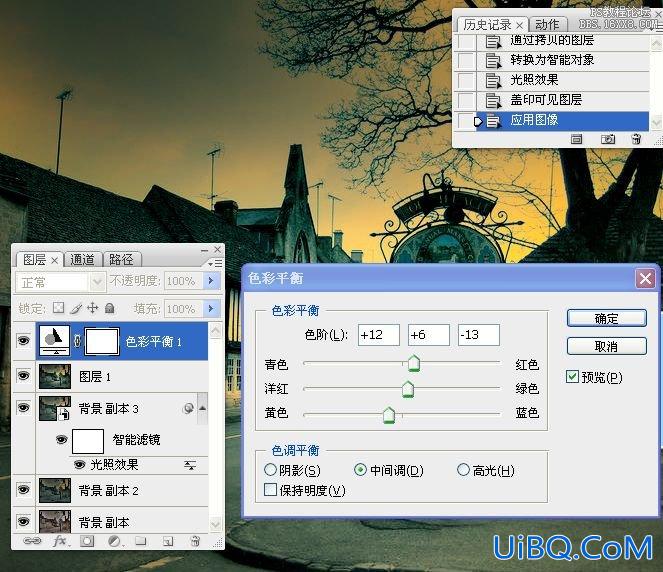Image resolution: width=663 pixels, height=572 pixels.
Task: Select the 转换为智能对象 history state
Action: 553,60
